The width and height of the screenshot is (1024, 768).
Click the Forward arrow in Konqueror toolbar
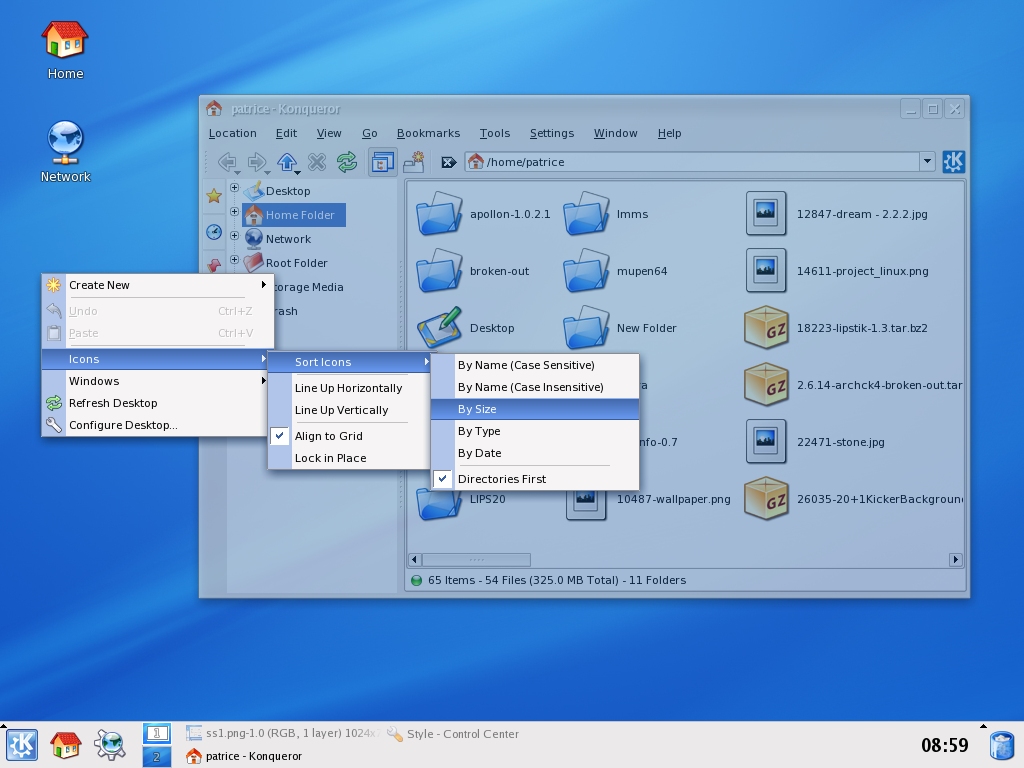point(257,161)
